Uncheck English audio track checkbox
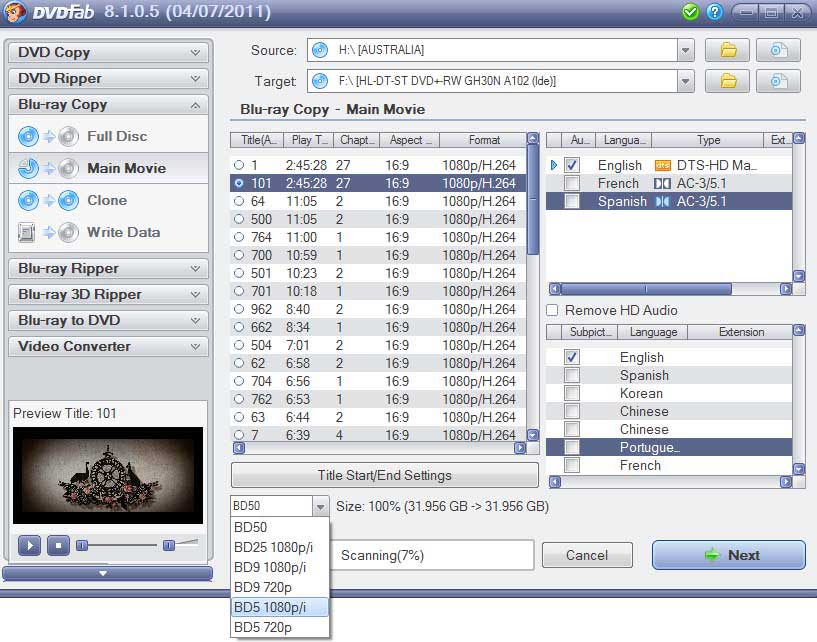 [572, 165]
